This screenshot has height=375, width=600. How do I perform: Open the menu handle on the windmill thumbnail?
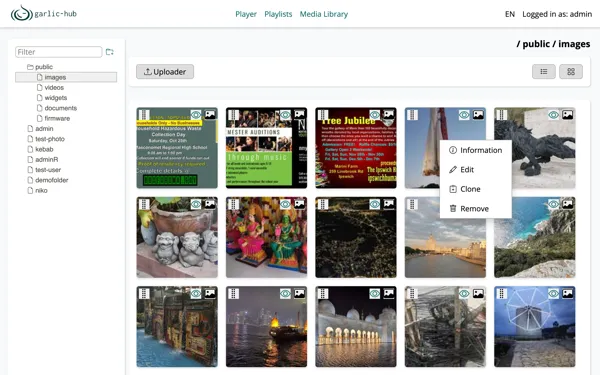(502, 294)
